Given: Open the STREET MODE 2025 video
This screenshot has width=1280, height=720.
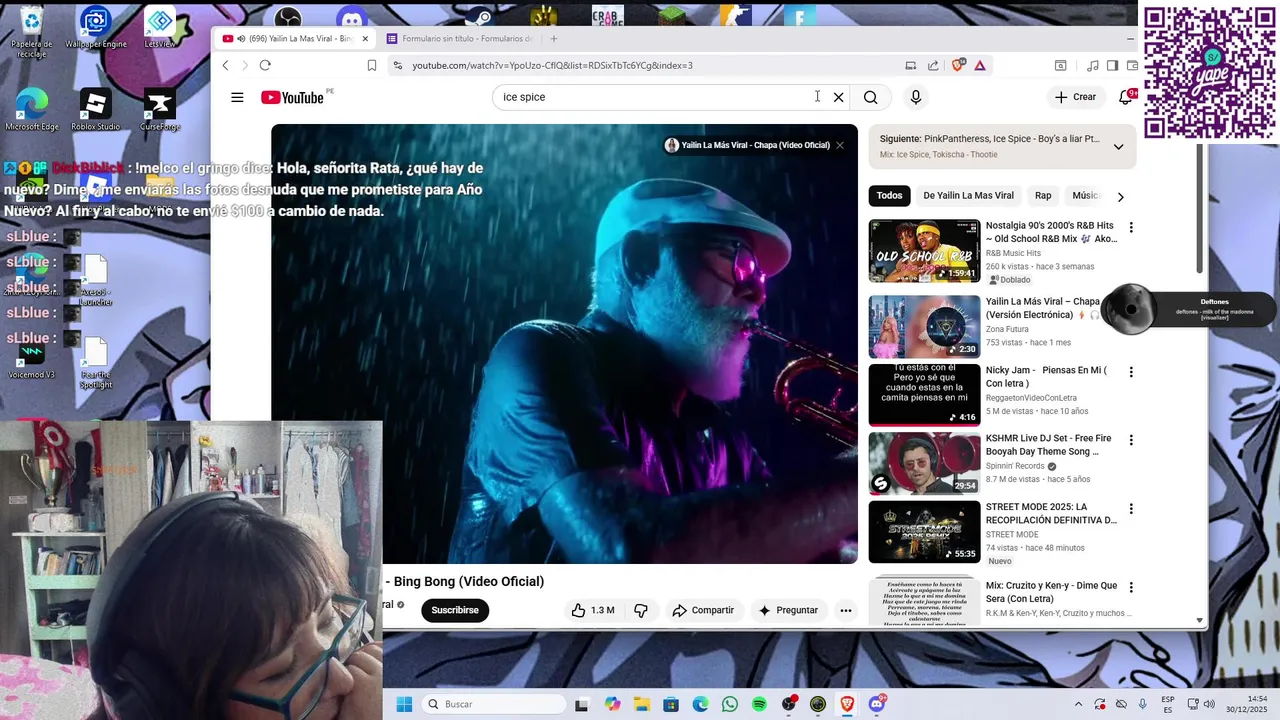Looking at the screenshot, I should [924, 532].
